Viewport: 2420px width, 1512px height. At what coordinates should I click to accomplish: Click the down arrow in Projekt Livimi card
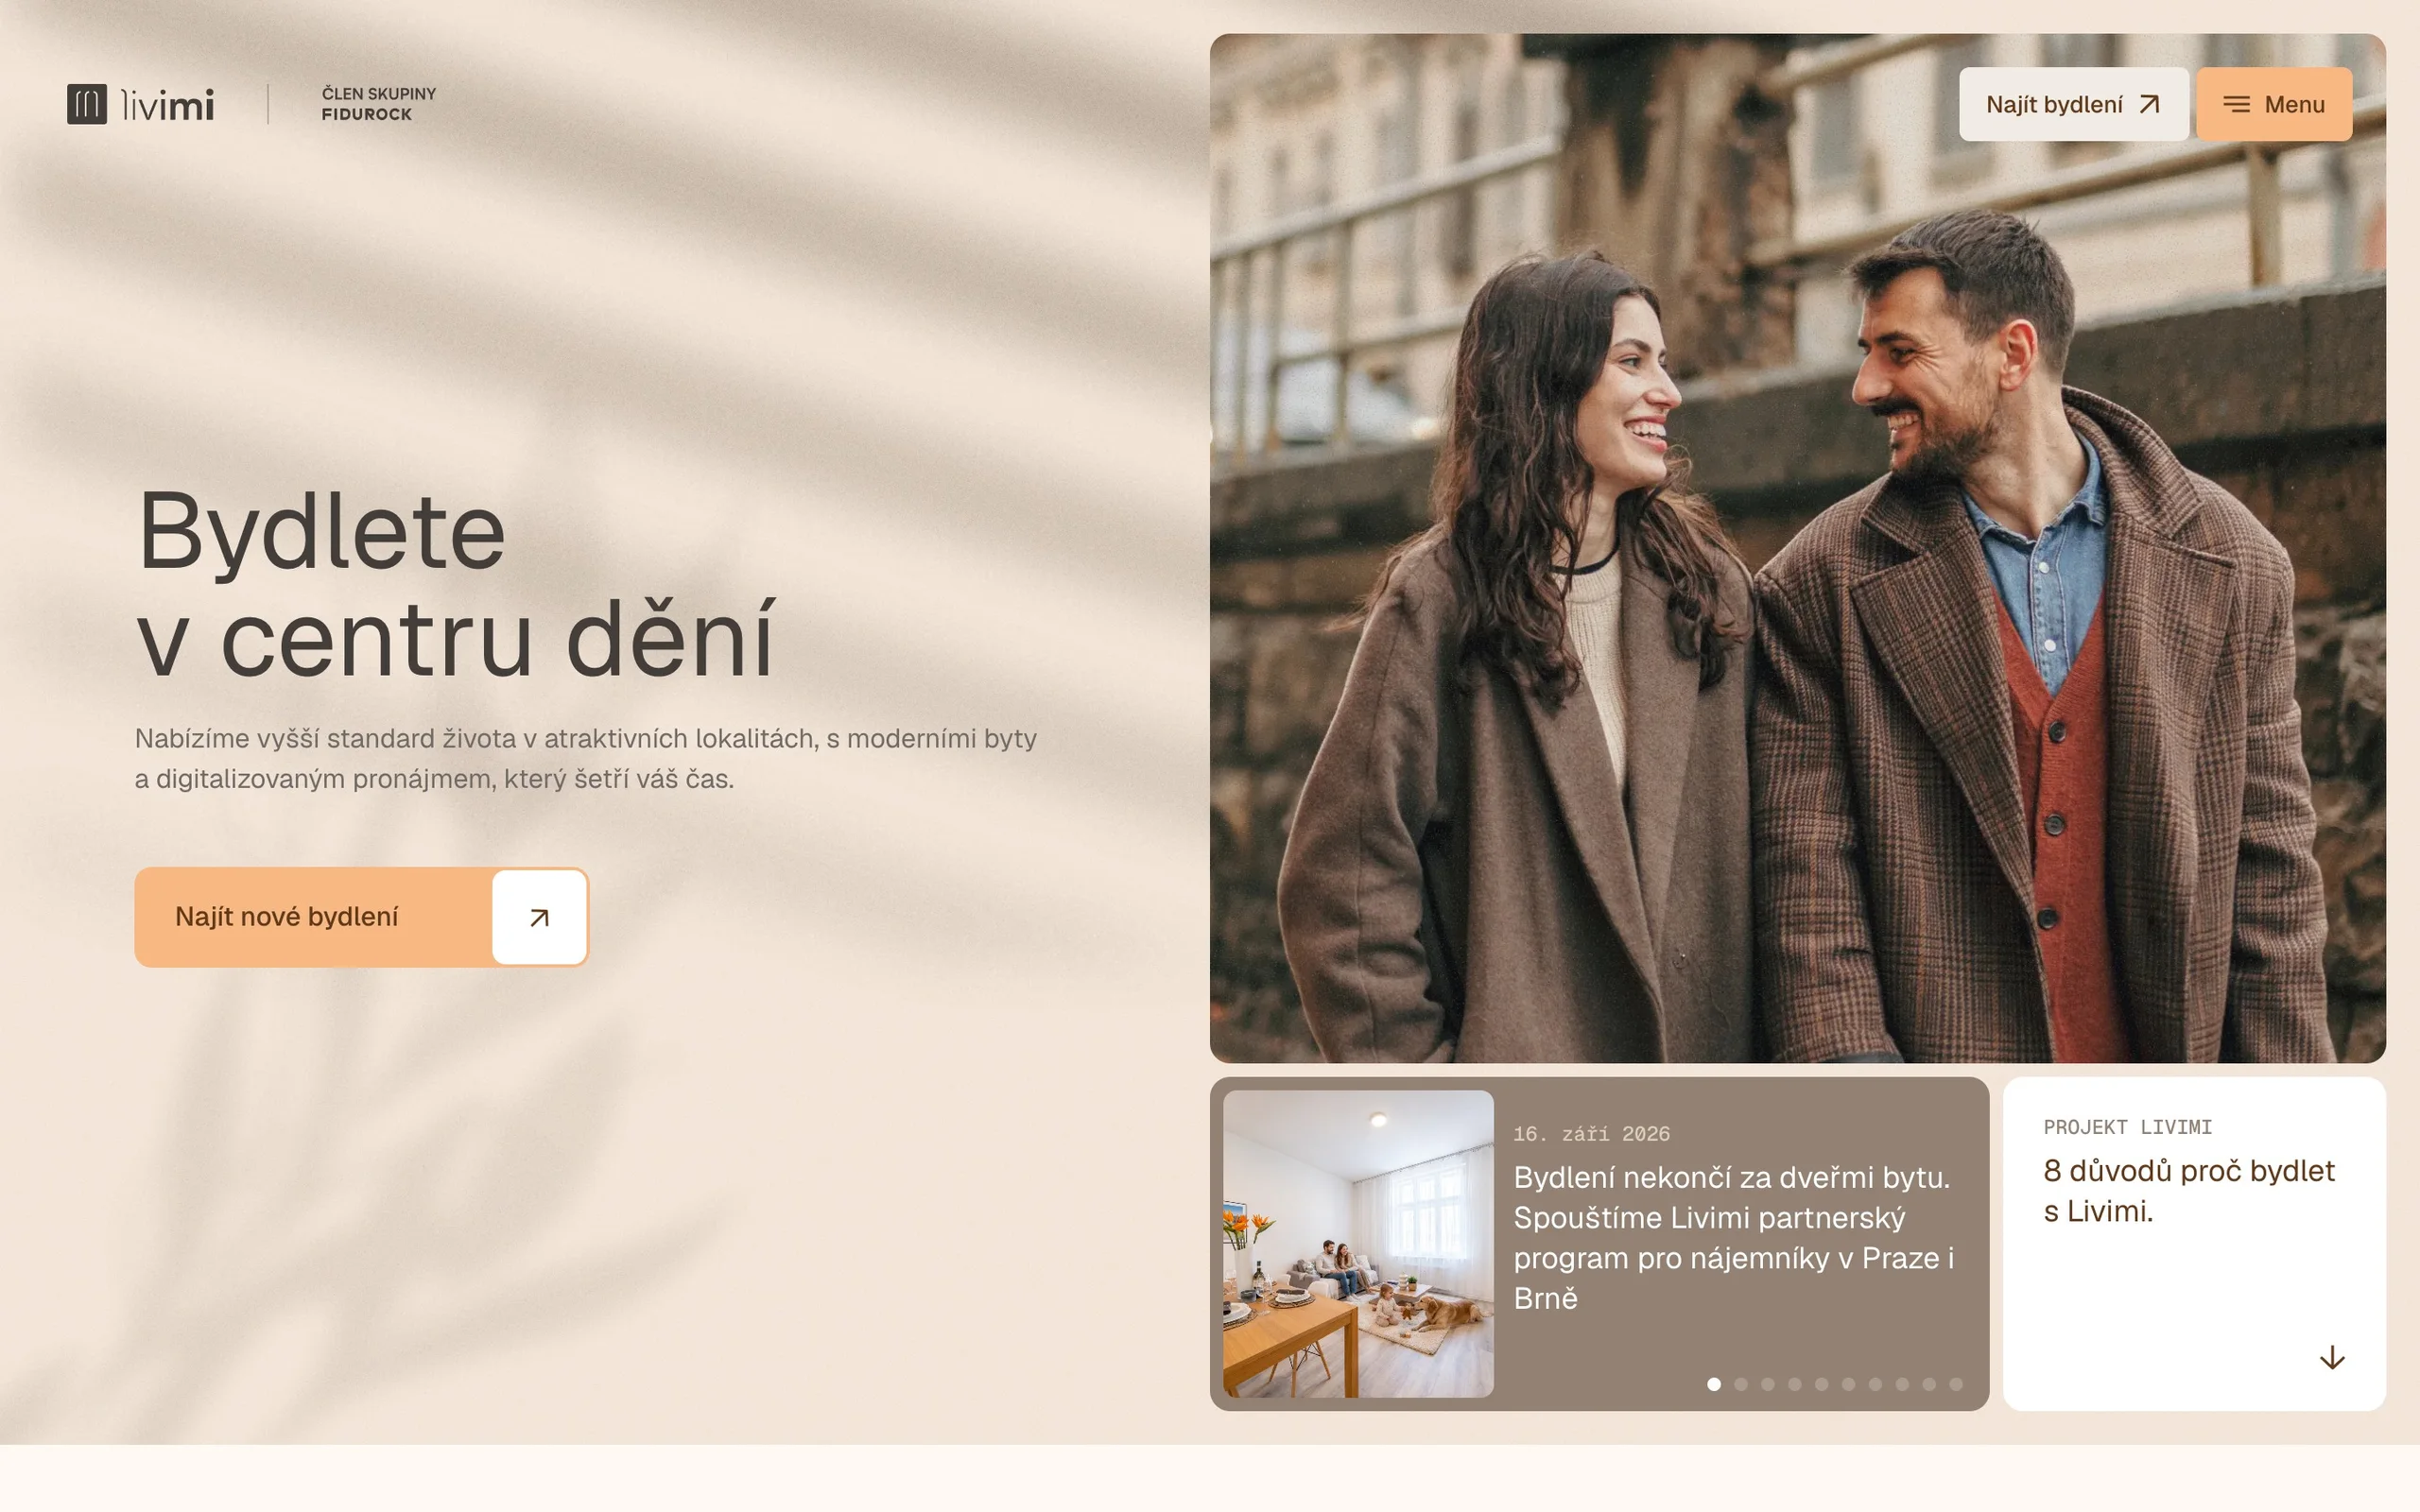2332,1357
